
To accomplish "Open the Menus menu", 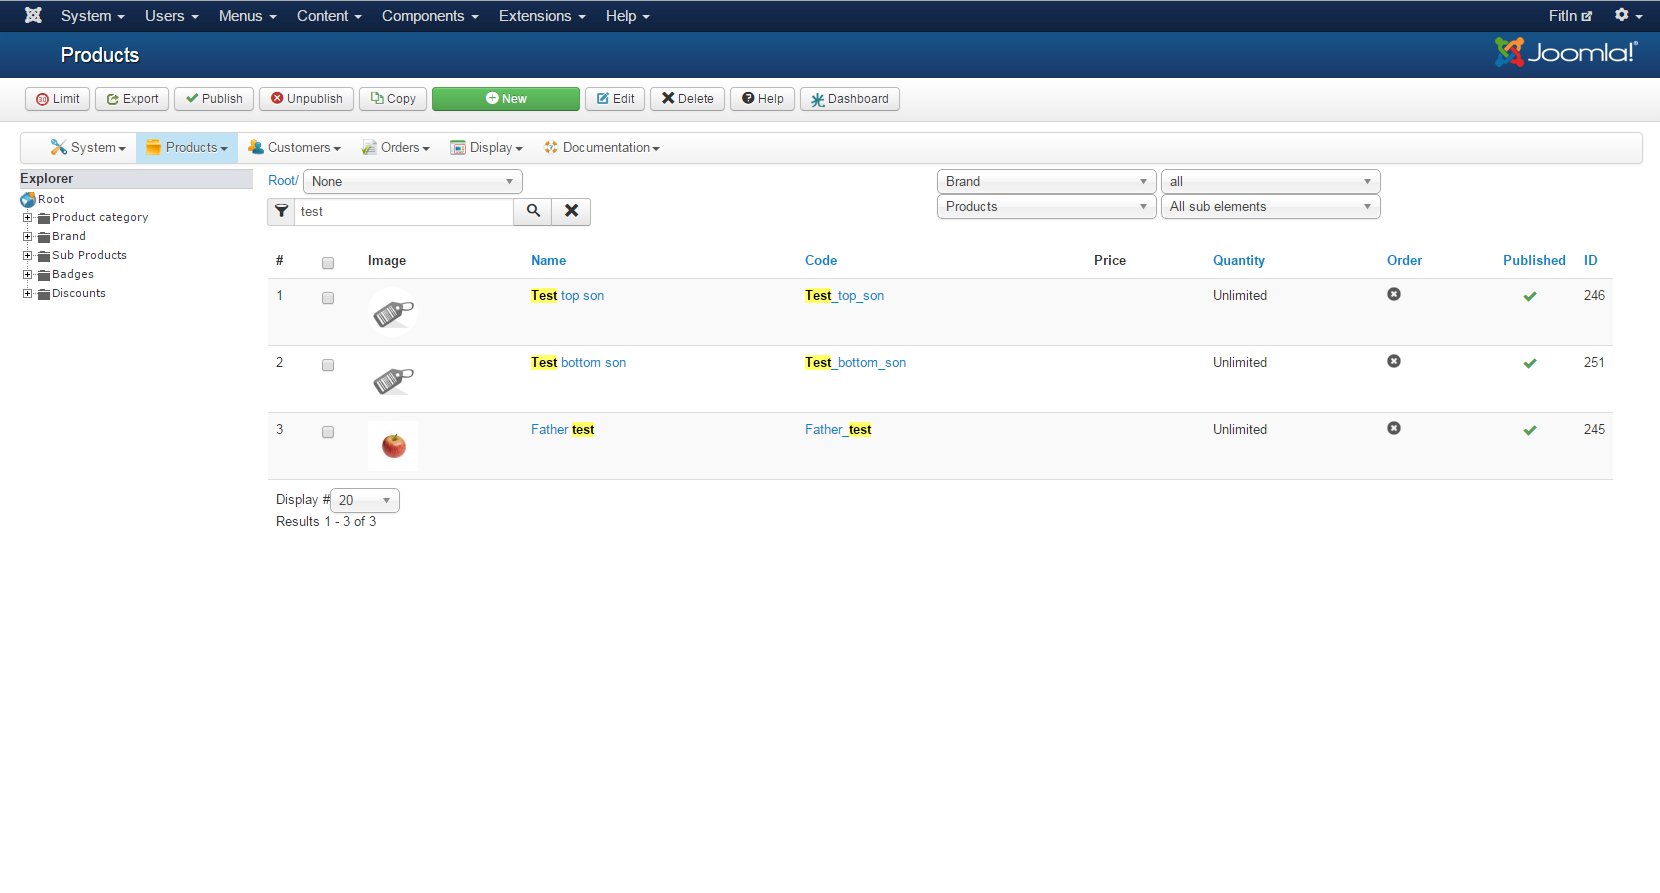I will pyautogui.click(x=247, y=16).
